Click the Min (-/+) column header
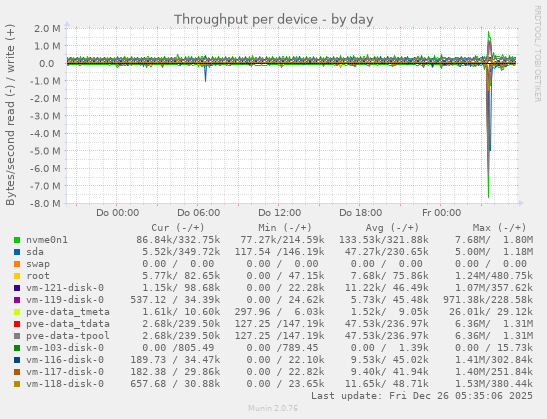This screenshot has height=419, width=547. coord(285,228)
